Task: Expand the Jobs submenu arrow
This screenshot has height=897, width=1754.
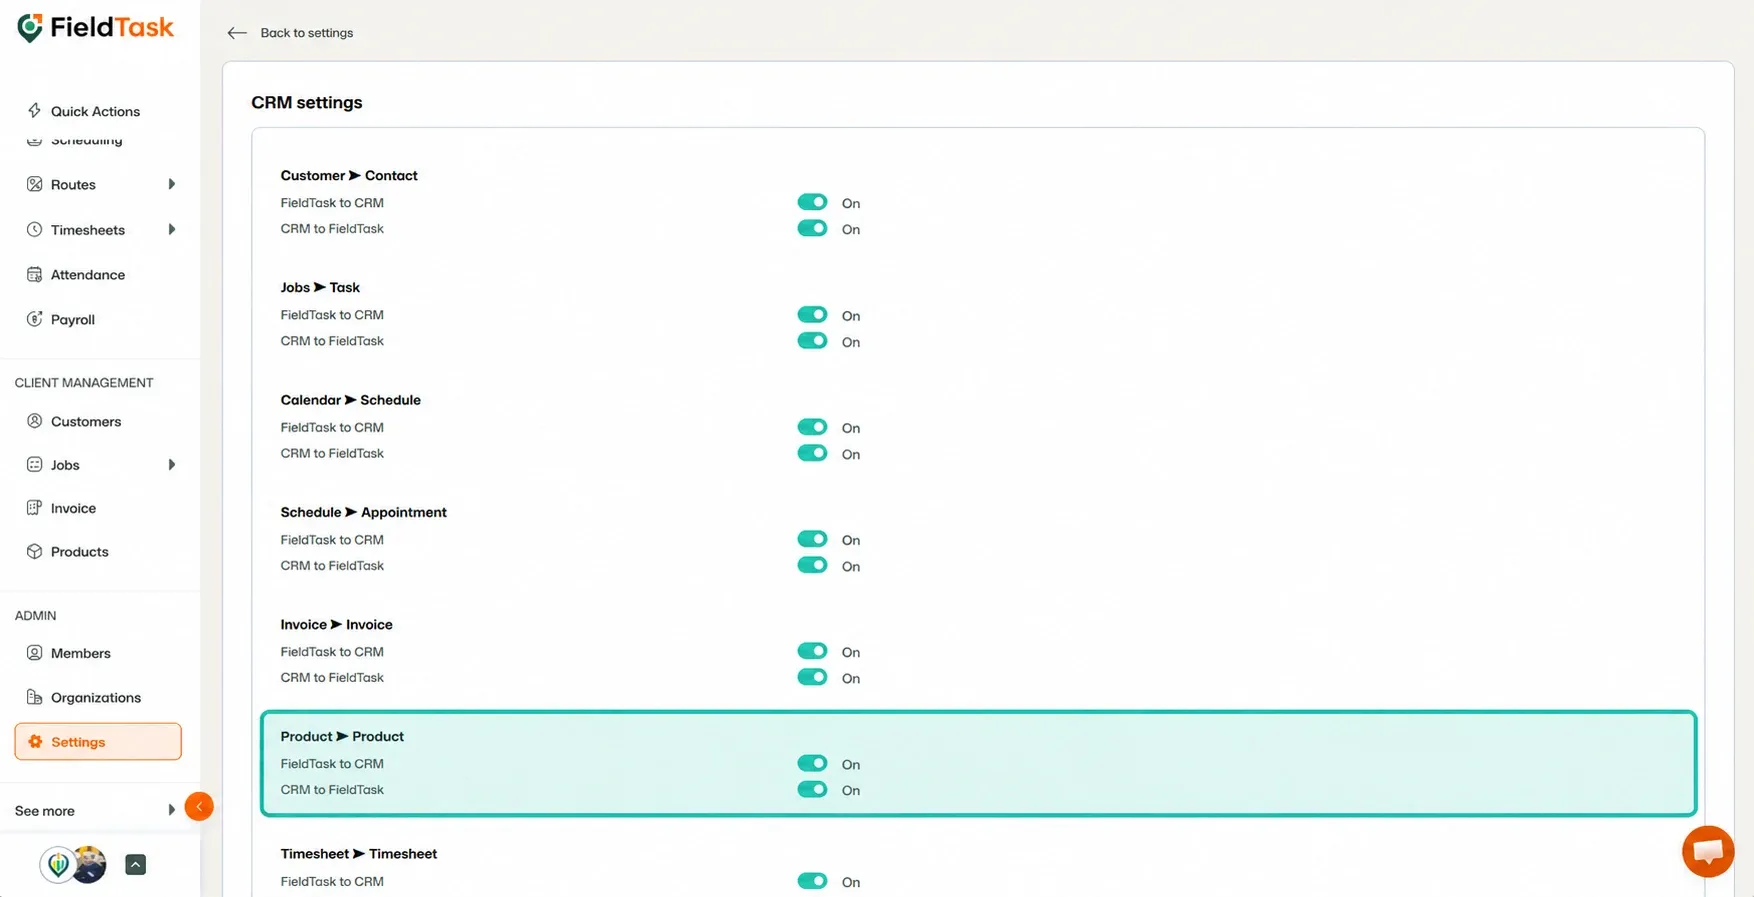Action: coord(172,464)
